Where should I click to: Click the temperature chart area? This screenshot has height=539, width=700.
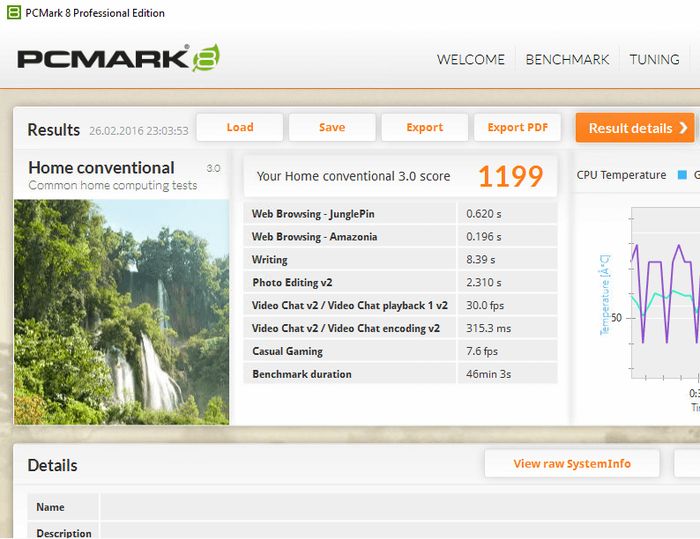[665, 293]
